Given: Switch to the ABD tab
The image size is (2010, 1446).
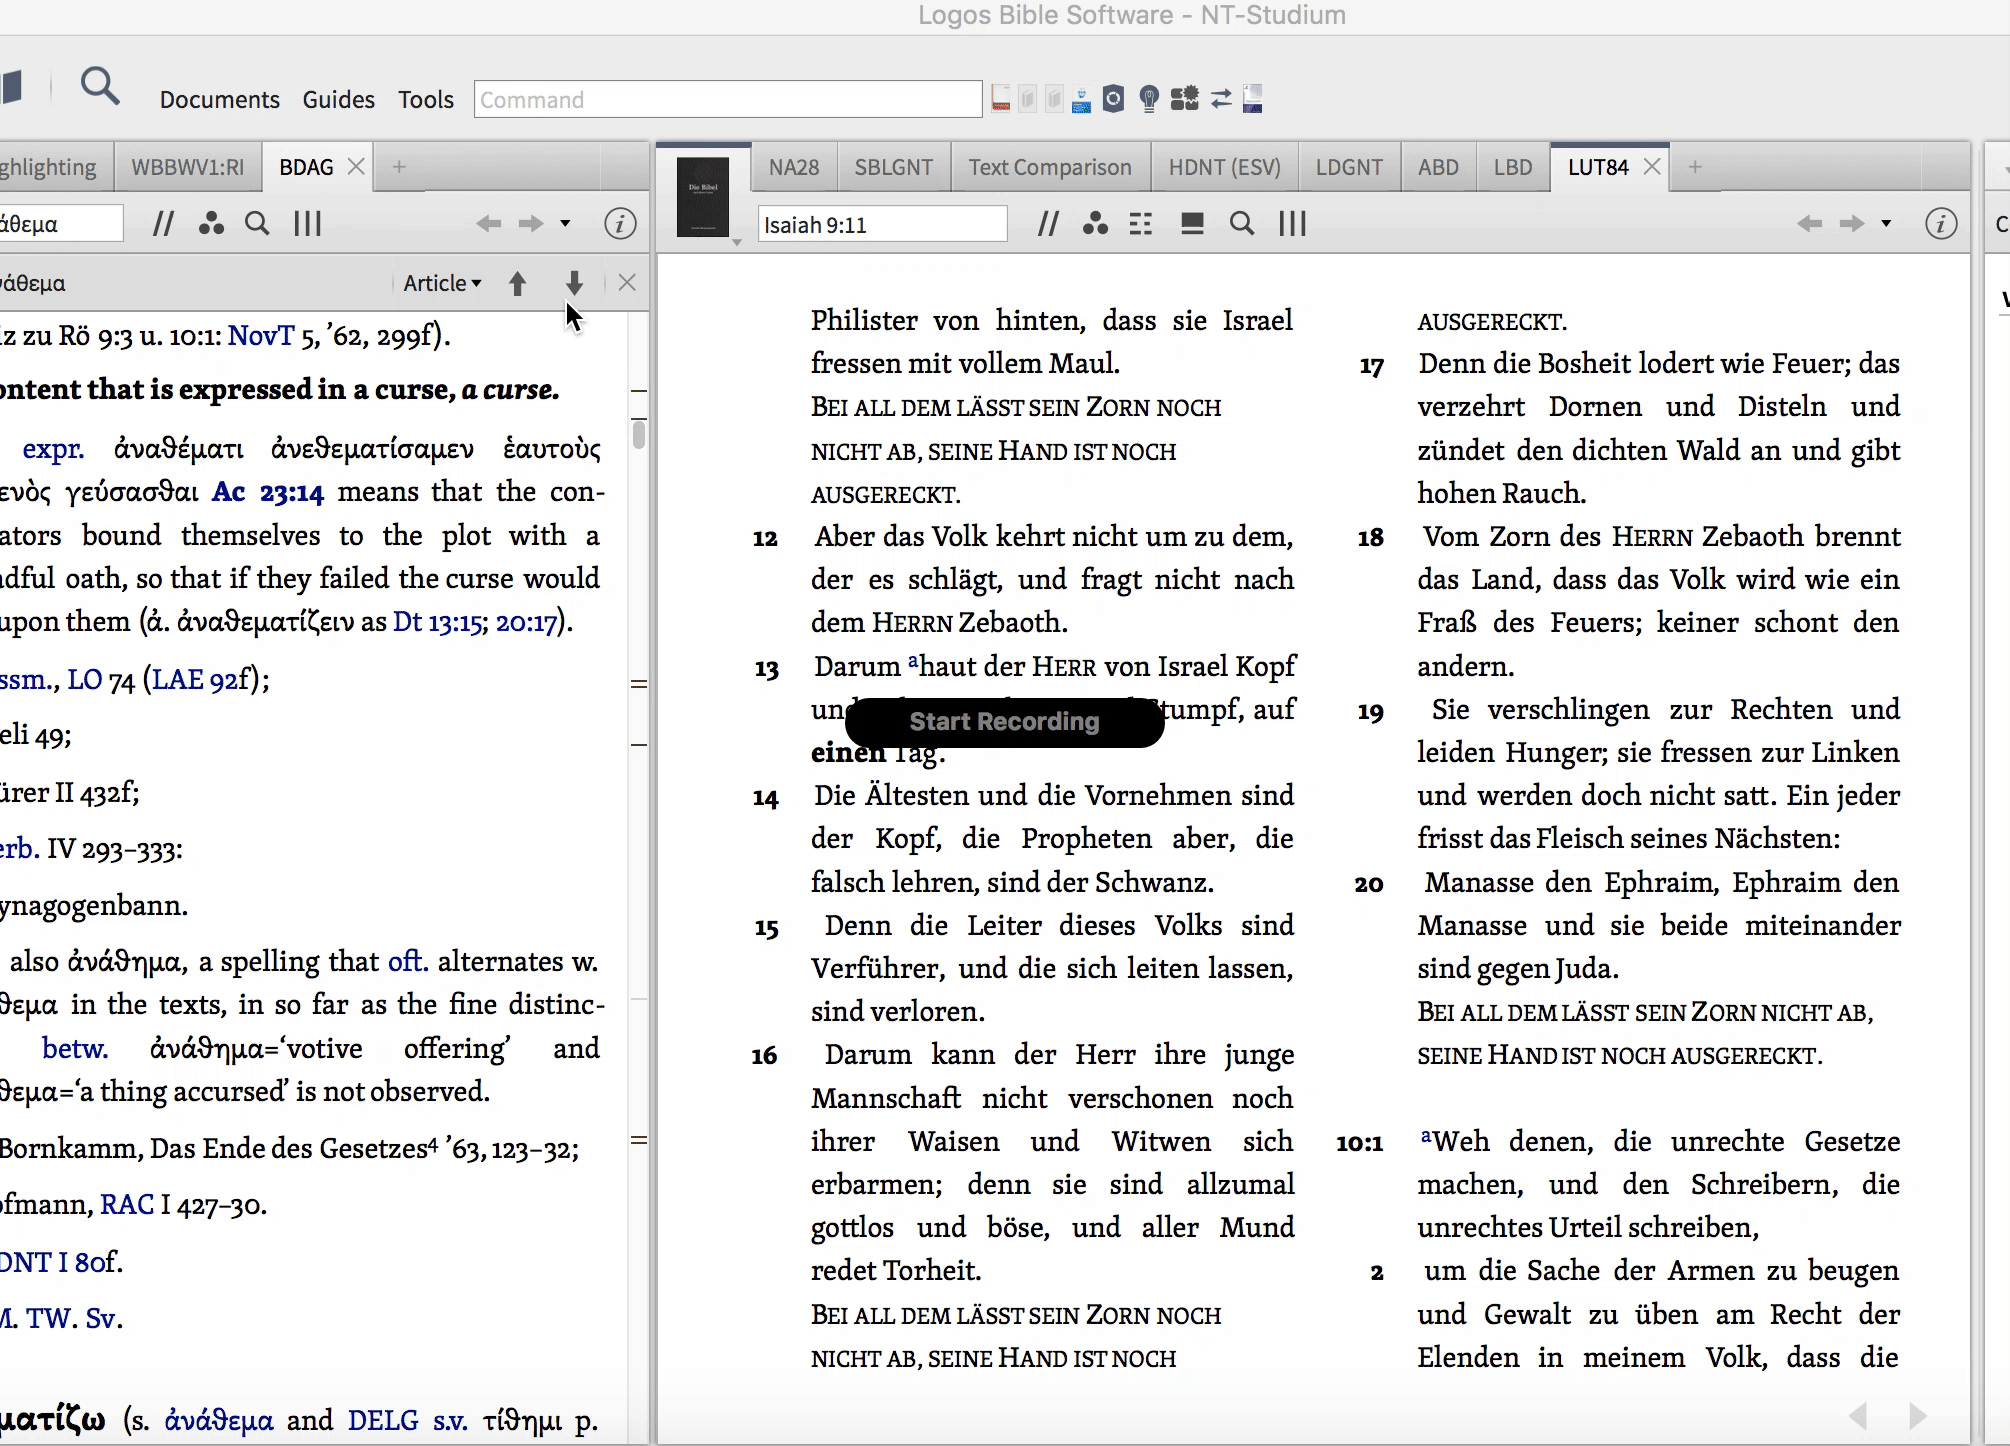Looking at the screenshot, I should [1438, 167].
